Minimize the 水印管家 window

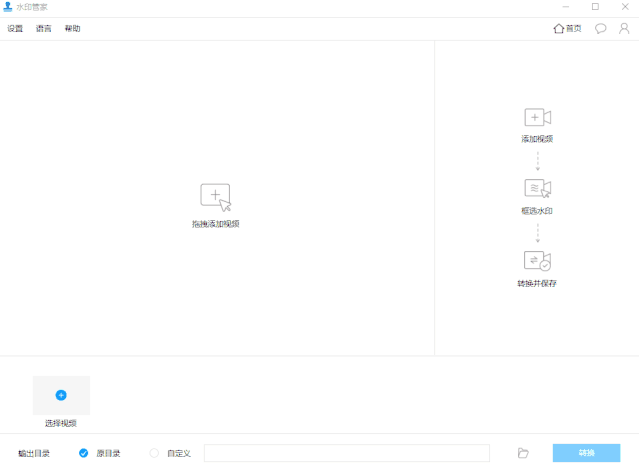coord(566,7)
